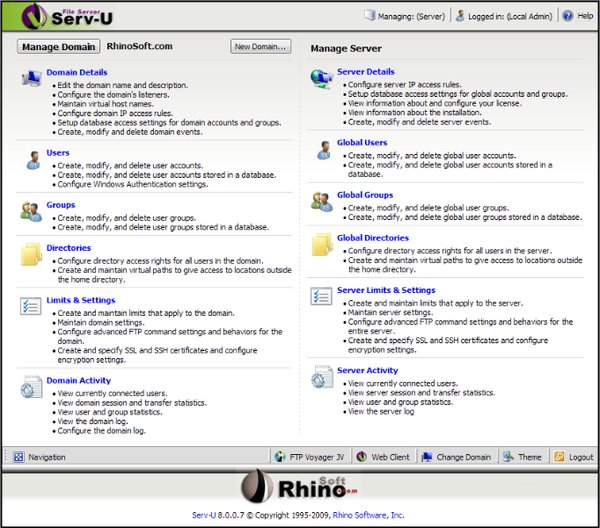600x528 pixels.
Task: Click the Groups two-person icon
Action: pyautogui.click(x=31, y=212)
